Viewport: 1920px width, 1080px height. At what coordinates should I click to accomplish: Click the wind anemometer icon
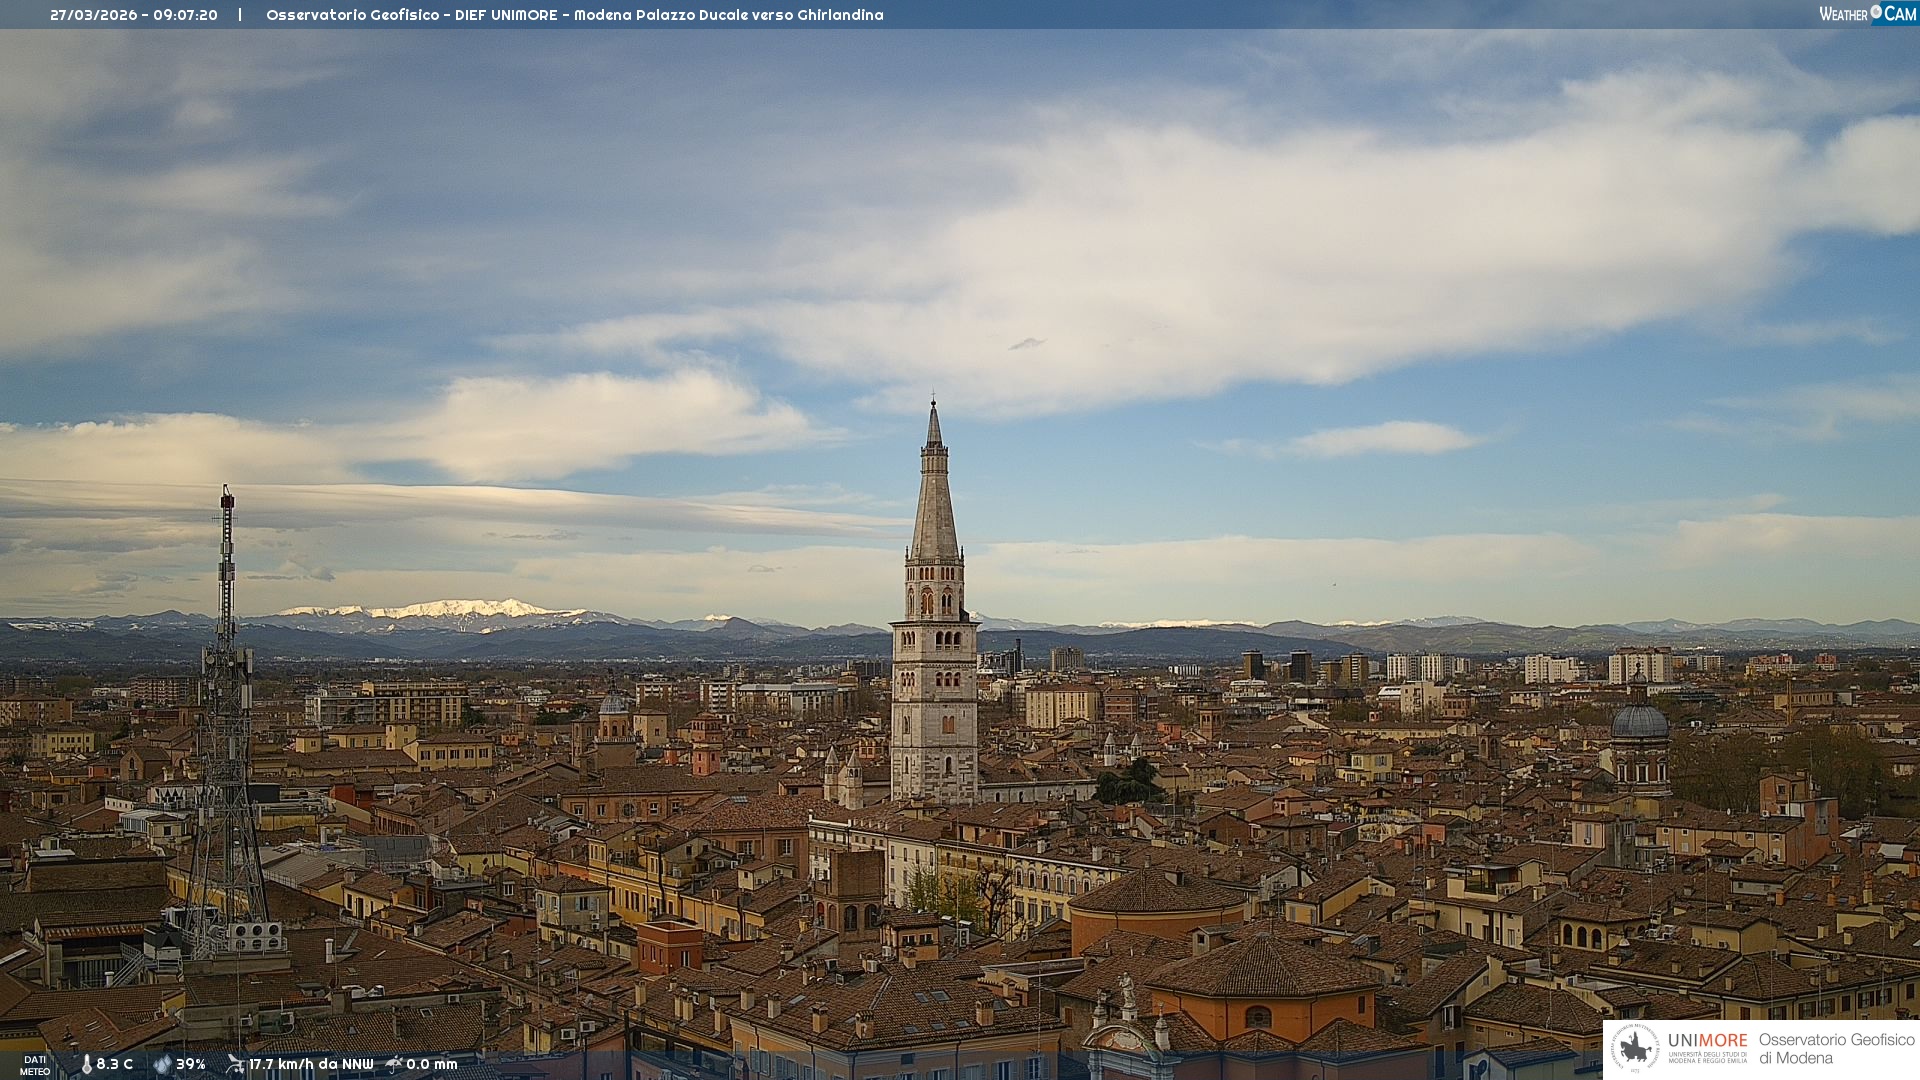click(235, 1064)
